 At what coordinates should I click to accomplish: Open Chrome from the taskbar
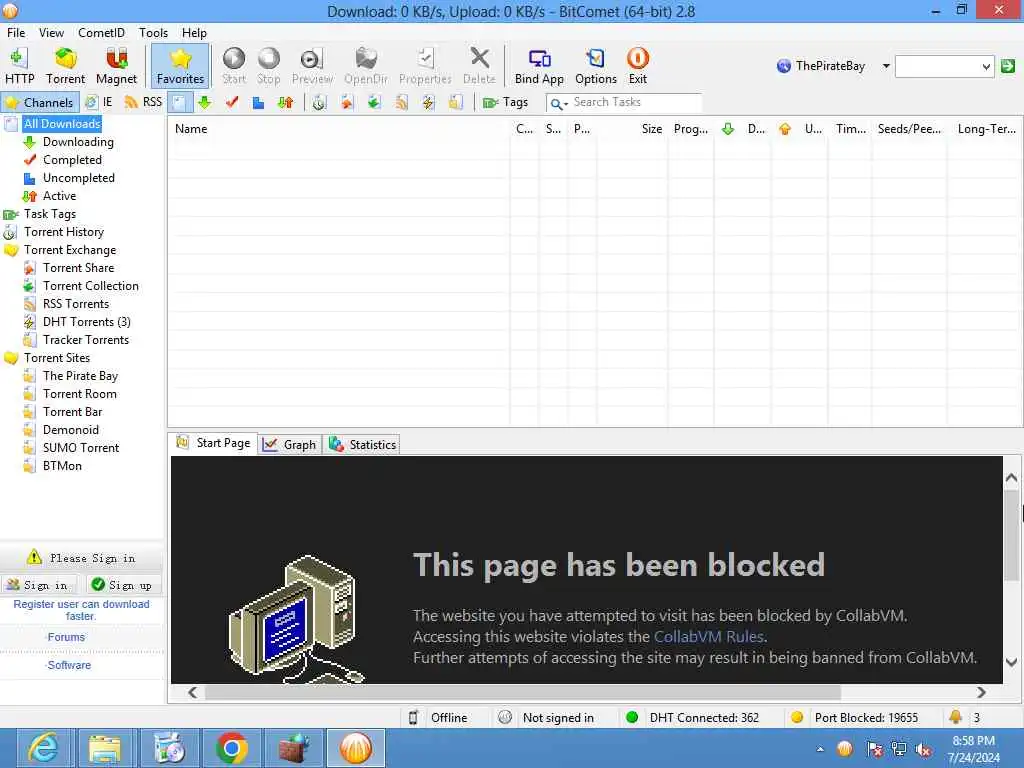coord(231,748)
